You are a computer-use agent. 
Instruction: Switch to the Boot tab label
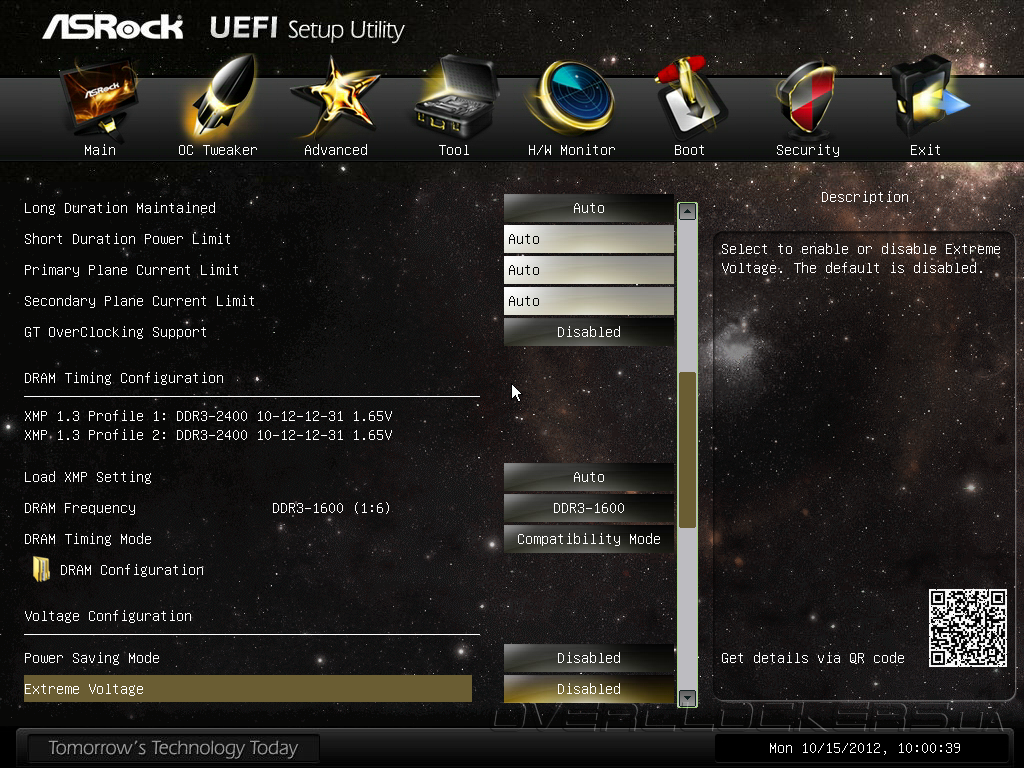point(689,150)
